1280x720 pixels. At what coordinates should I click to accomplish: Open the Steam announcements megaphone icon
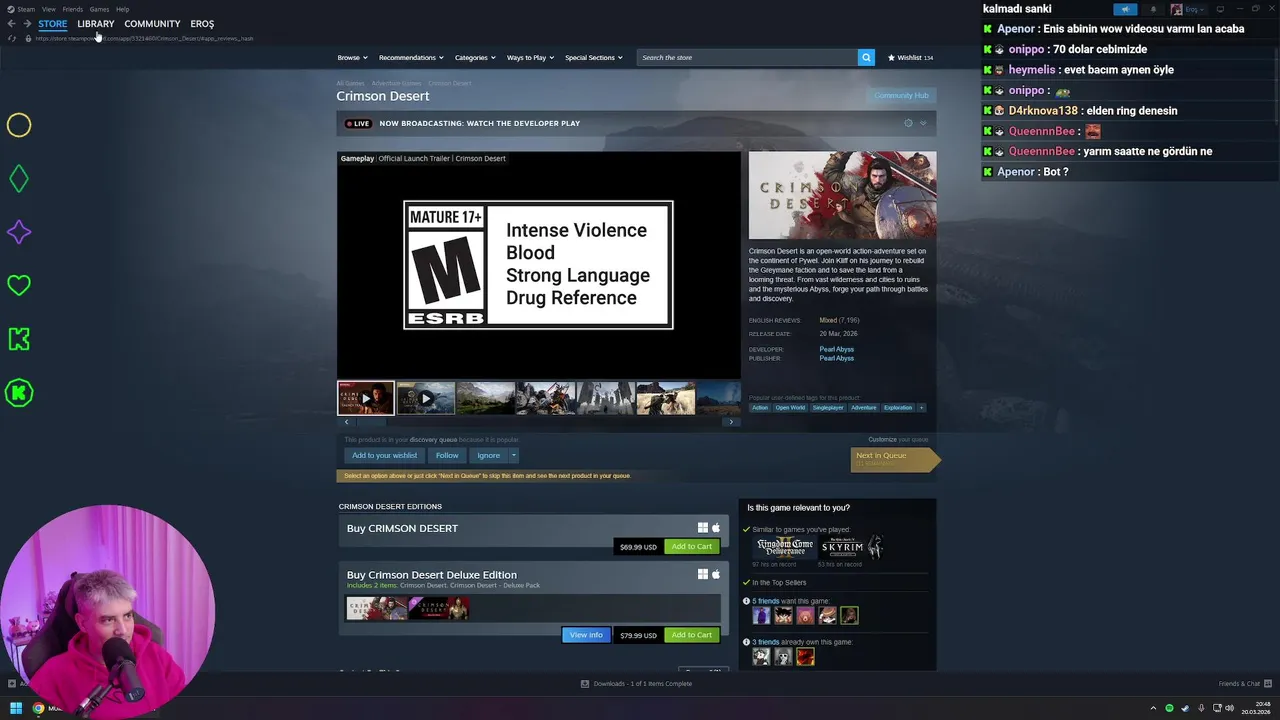click(x=1125, y=9)
